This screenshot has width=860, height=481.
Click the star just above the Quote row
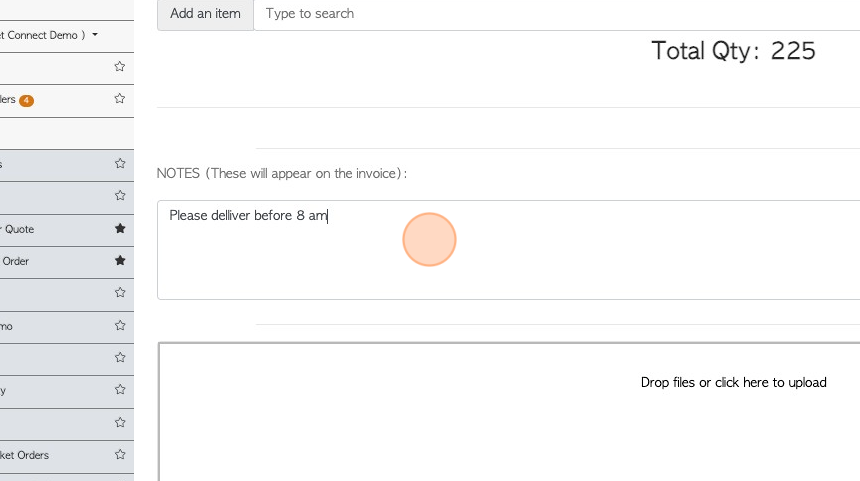[120, 196]
